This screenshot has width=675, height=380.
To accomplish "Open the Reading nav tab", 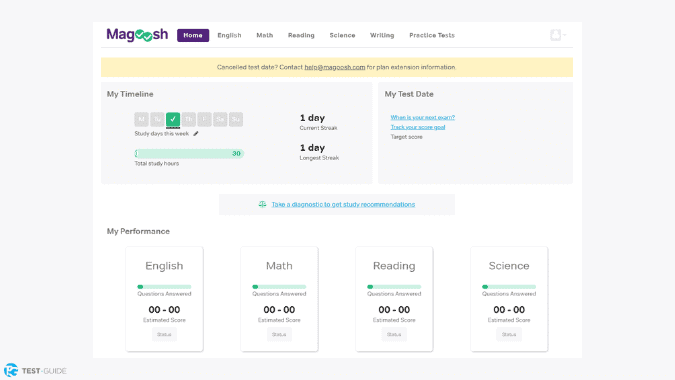I will 301,35.
